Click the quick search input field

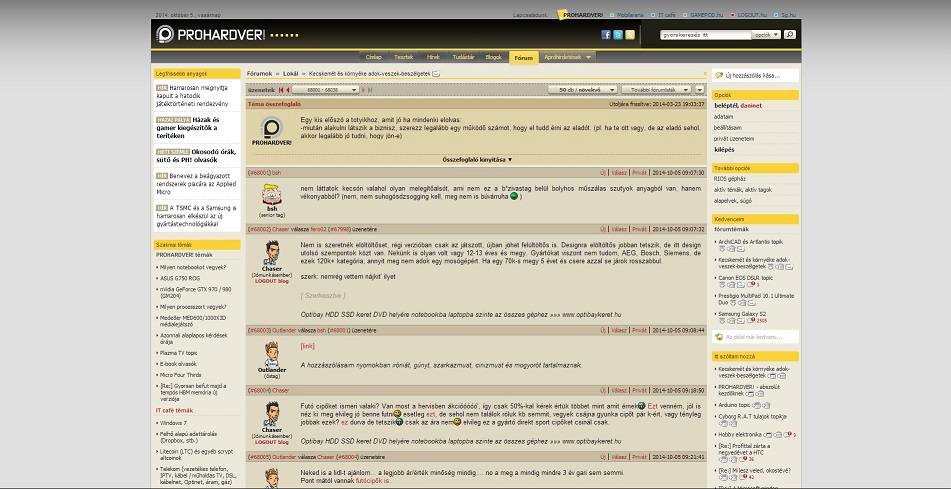click(706, 35)
